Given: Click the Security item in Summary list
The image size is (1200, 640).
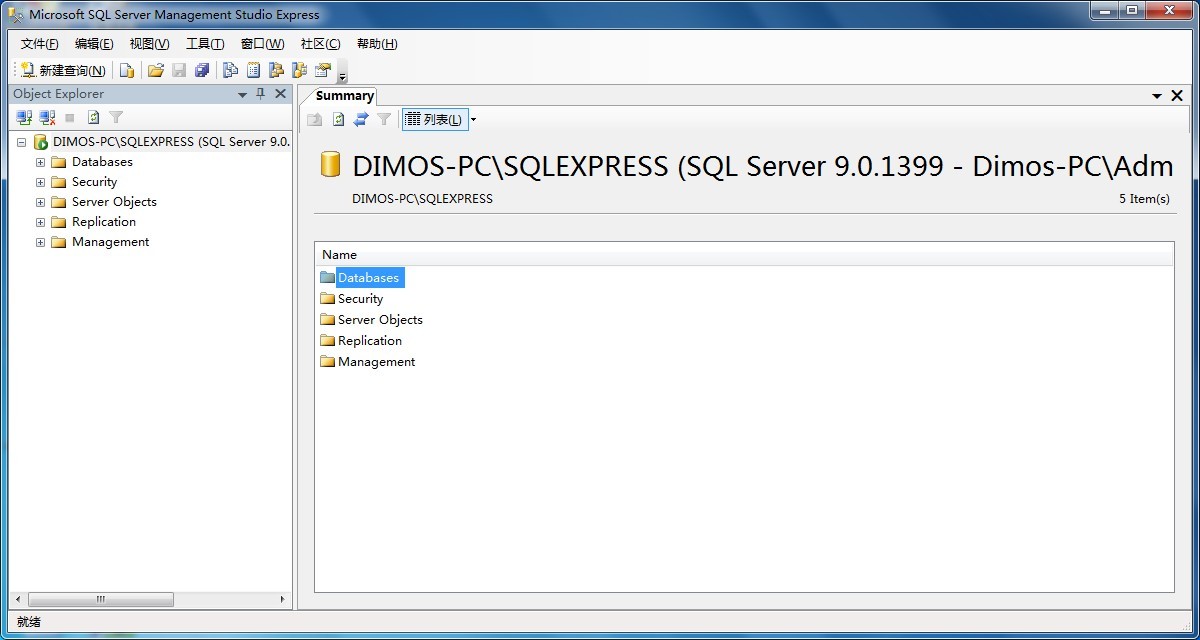Looking at the screenshot, I should click(352, 299).
